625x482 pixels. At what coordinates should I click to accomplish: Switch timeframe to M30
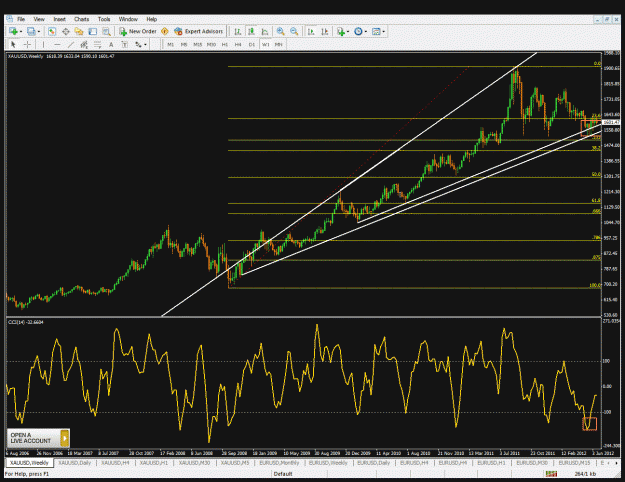pyautogui.click(x=211, y=44)
